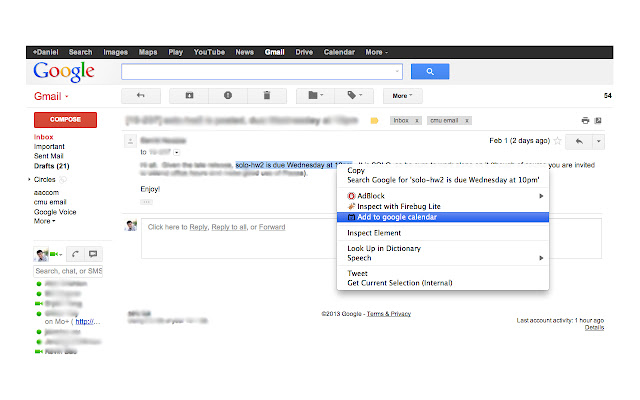
Task: Open the aaccom label
Action: (x=46, y=192)
